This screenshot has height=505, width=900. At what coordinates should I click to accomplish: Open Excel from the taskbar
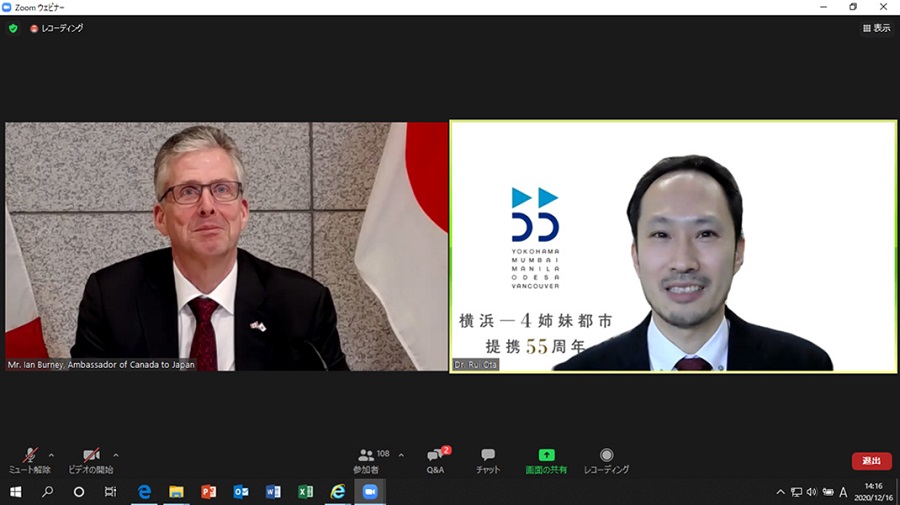coord(305,492)
